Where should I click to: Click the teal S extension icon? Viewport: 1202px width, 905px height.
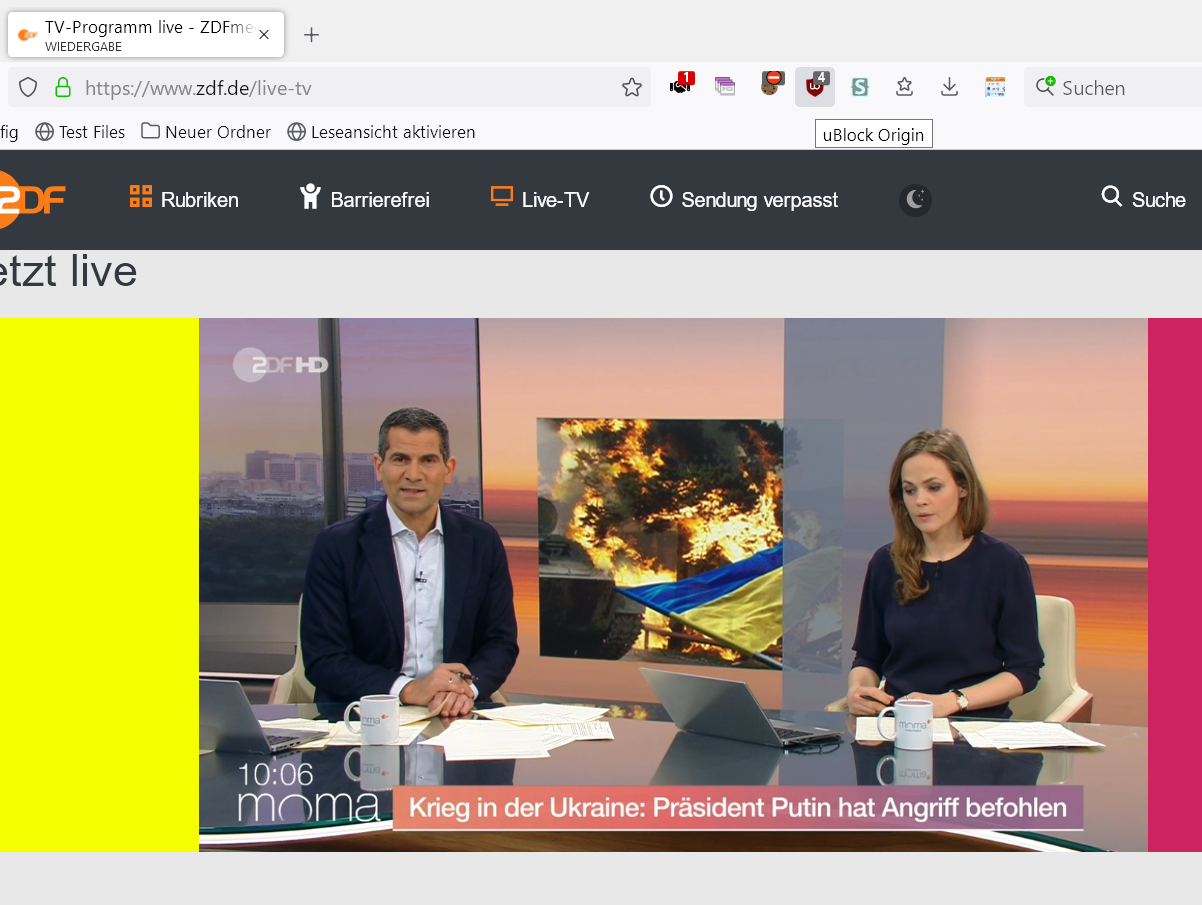coord(859,88)
